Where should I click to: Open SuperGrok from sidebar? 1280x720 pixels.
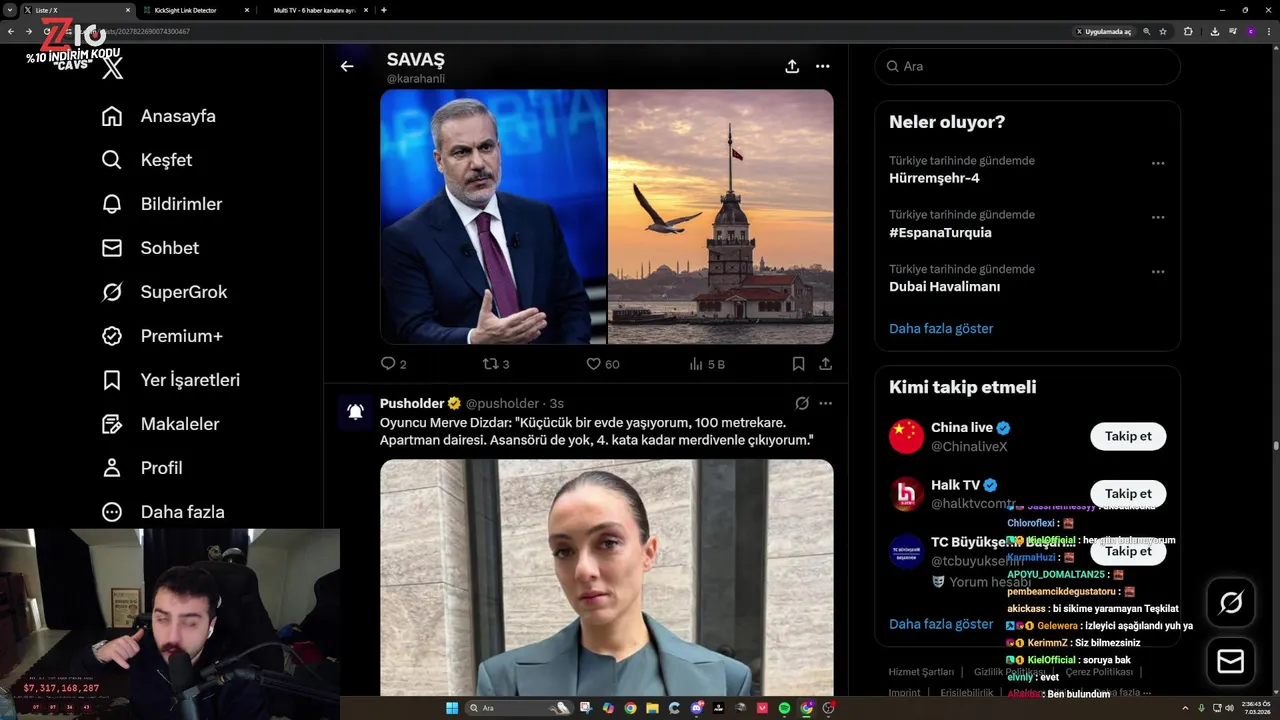click(x=164, y=292)
